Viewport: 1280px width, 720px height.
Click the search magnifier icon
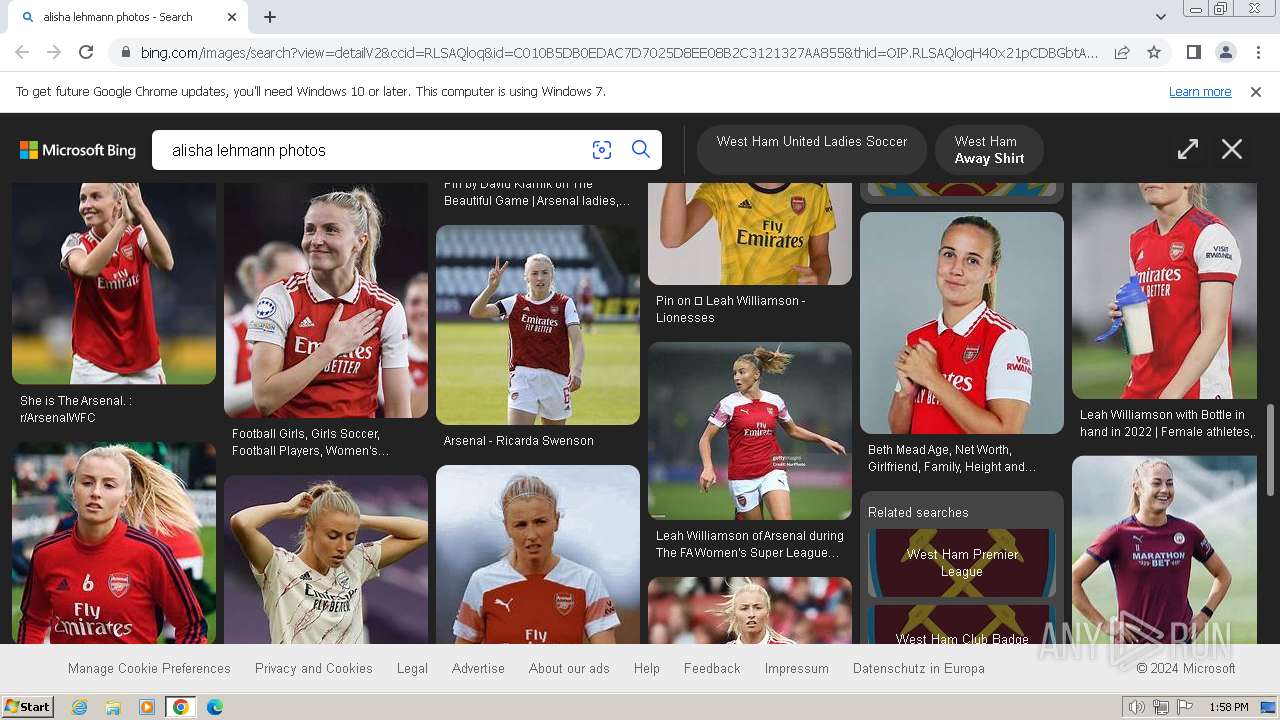(x=641, y=150)
